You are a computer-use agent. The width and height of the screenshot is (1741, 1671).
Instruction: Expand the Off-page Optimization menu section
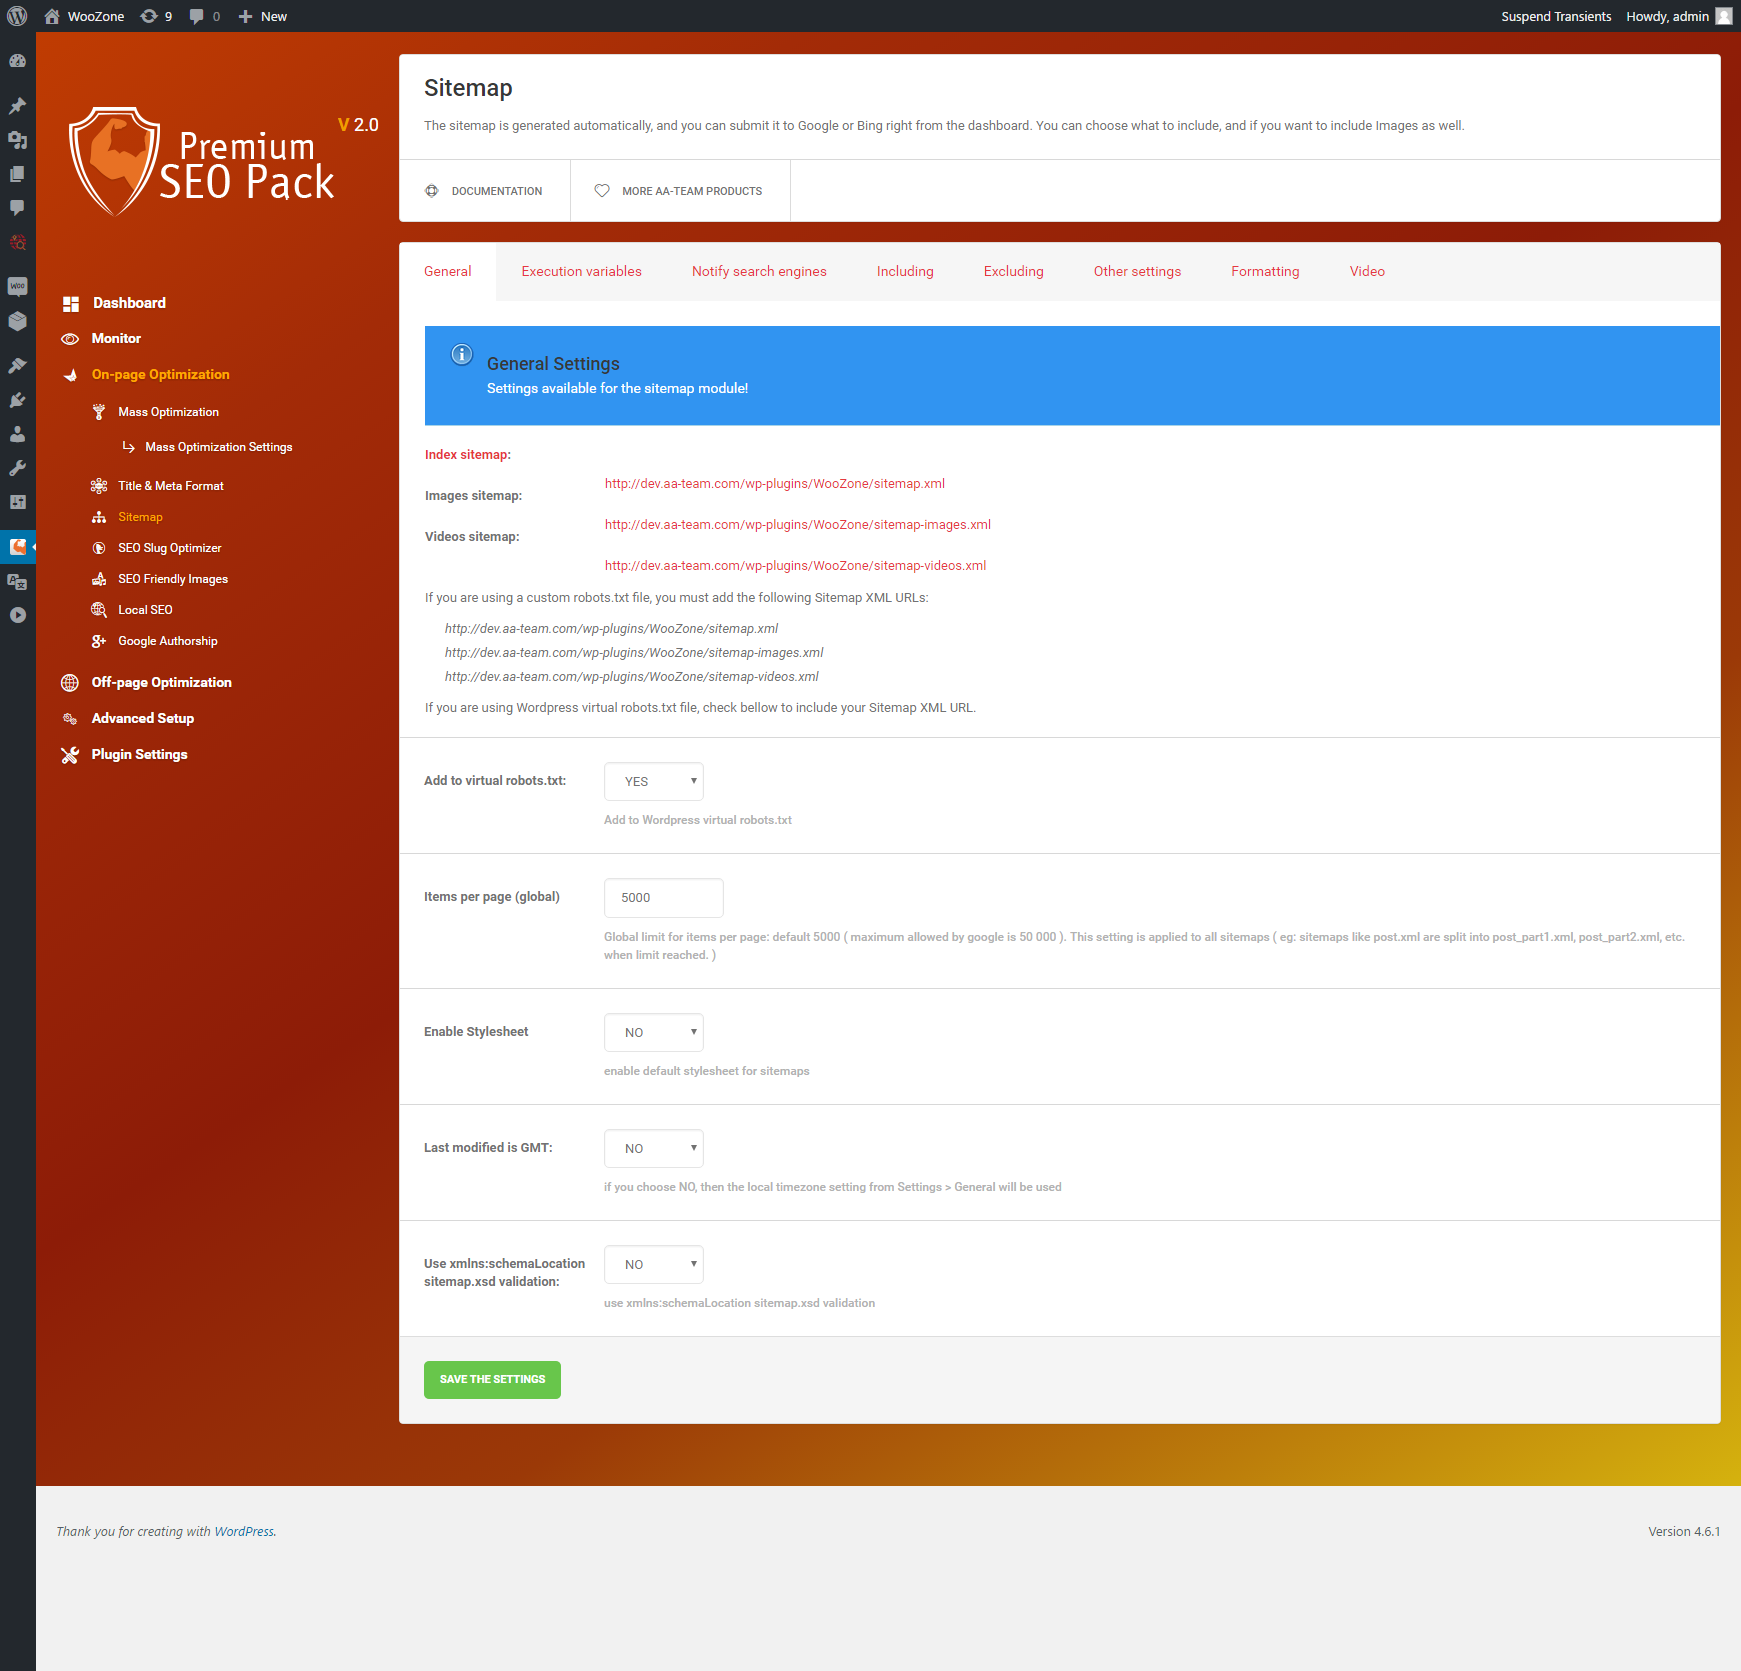(x=161, y=682)
